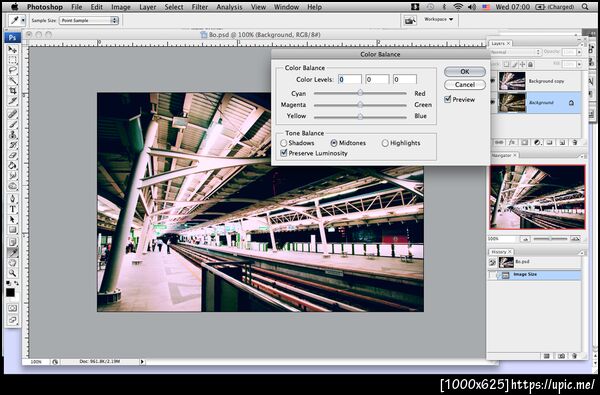Open the layer blend mode dropdown
This screenshot has height=395, width=600.
[515, 52]
